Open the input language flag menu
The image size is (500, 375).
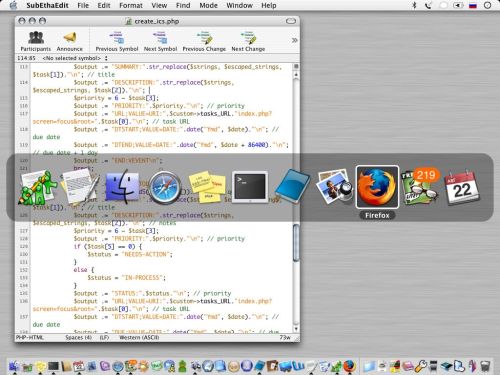pyautogui.click(x=473, y=5)
